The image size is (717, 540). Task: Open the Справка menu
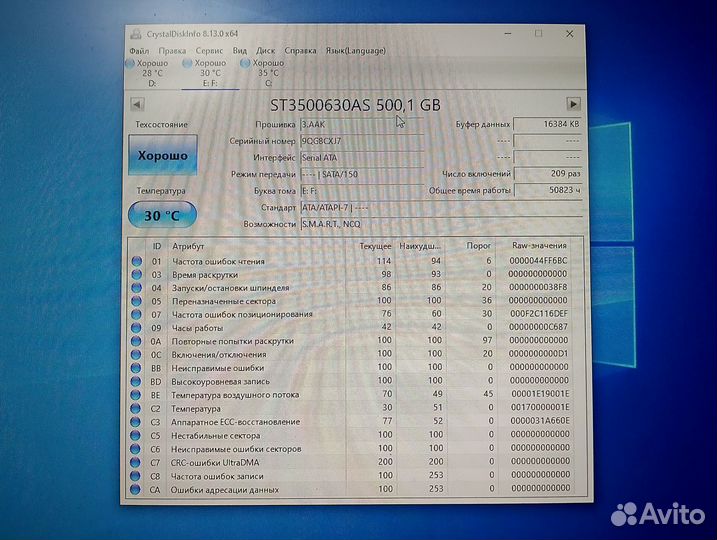(300, 51)
